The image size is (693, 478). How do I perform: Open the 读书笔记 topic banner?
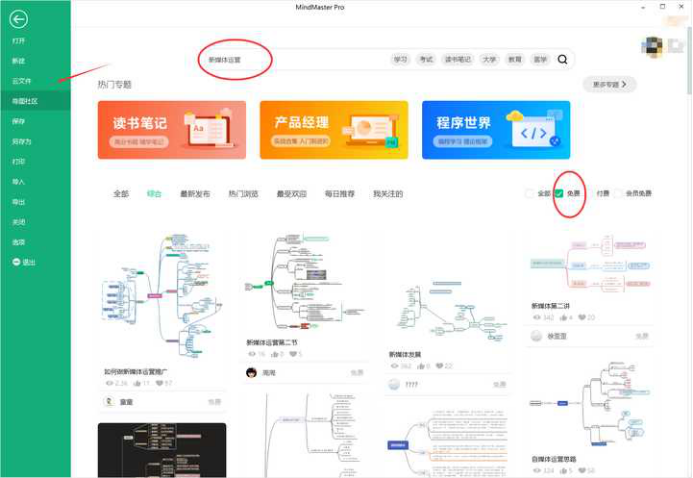172,130
